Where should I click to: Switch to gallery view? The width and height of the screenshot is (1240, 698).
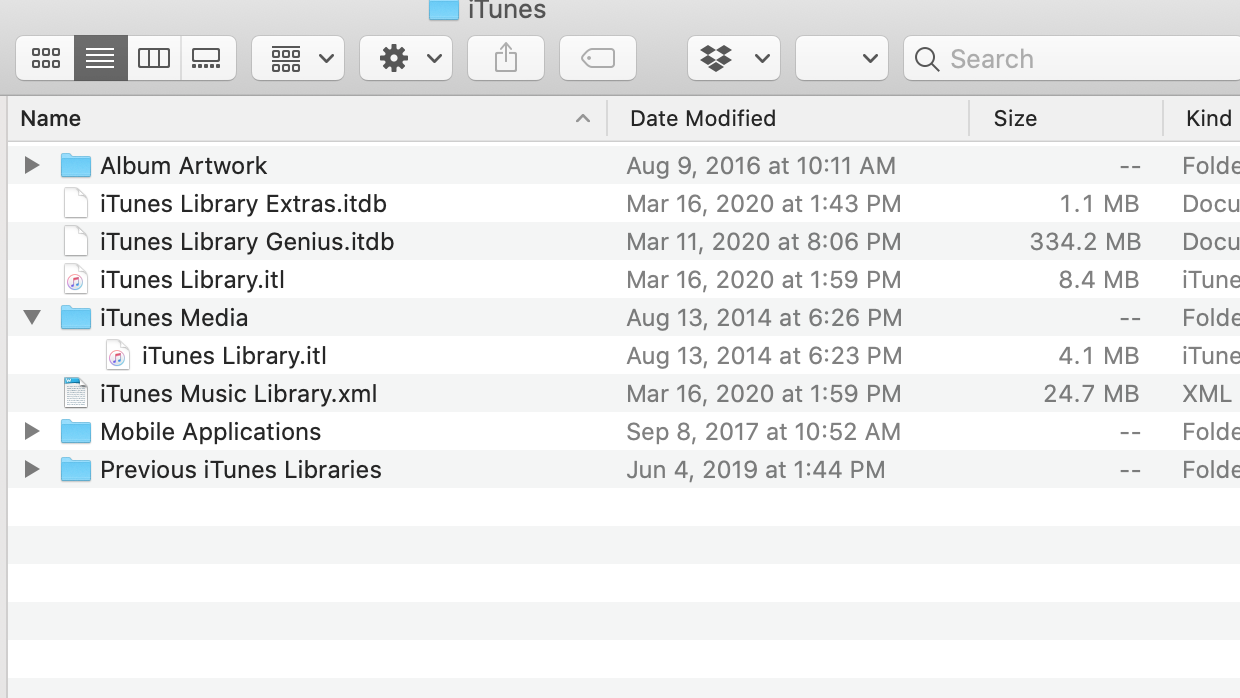208,59
